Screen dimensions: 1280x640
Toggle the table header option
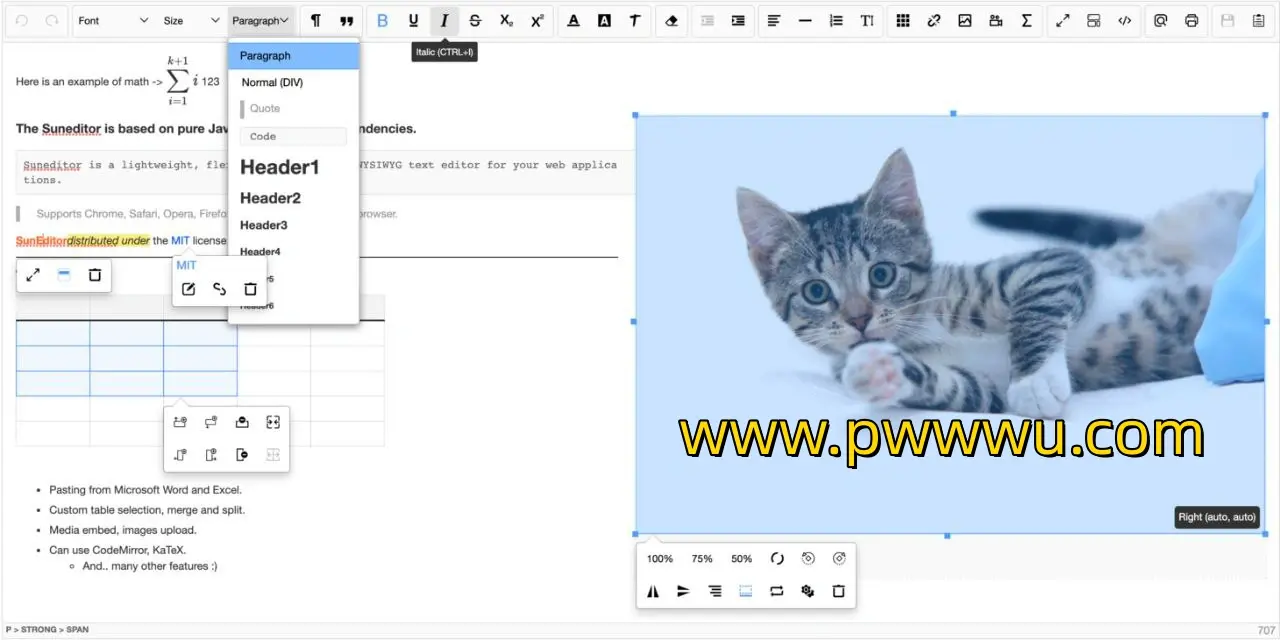coord(64,275)
